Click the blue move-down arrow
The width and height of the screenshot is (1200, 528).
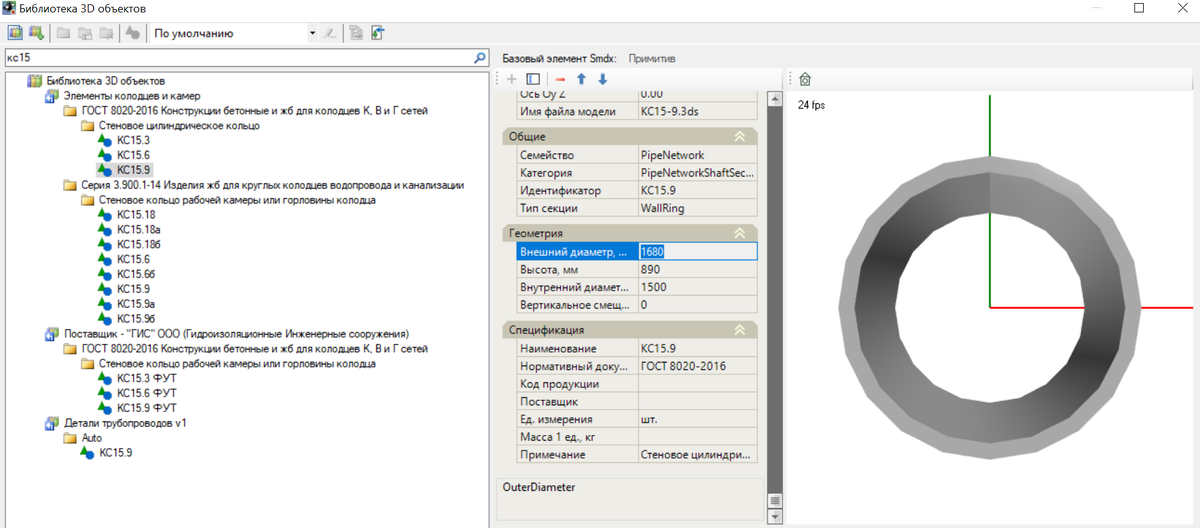(x=602, y=79)
